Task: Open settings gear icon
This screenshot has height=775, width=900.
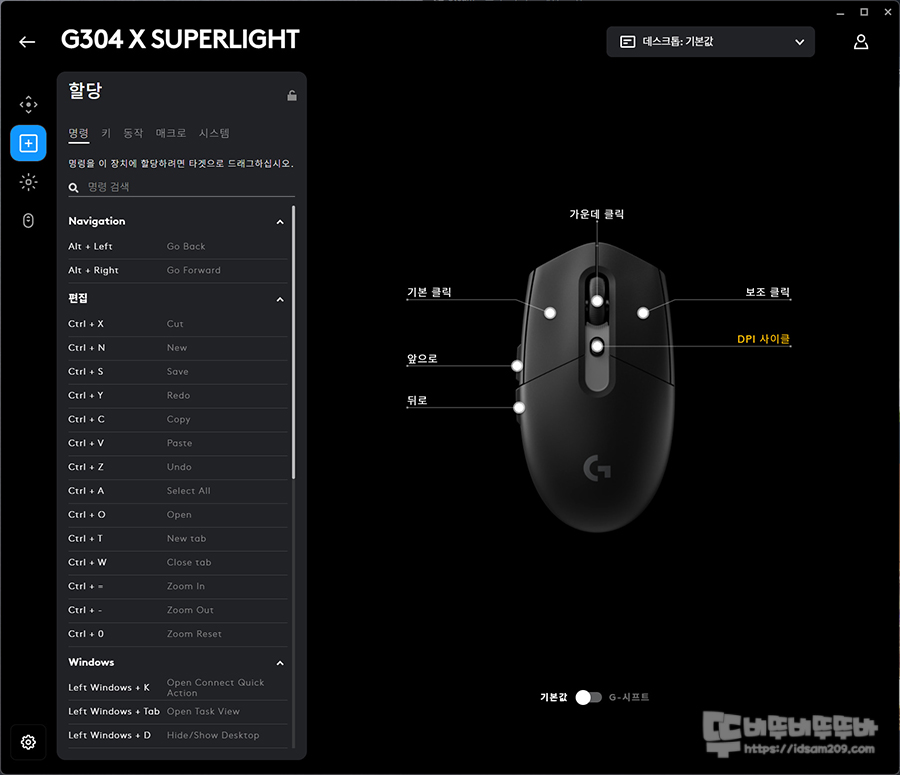Action: (x=28, y=742)
